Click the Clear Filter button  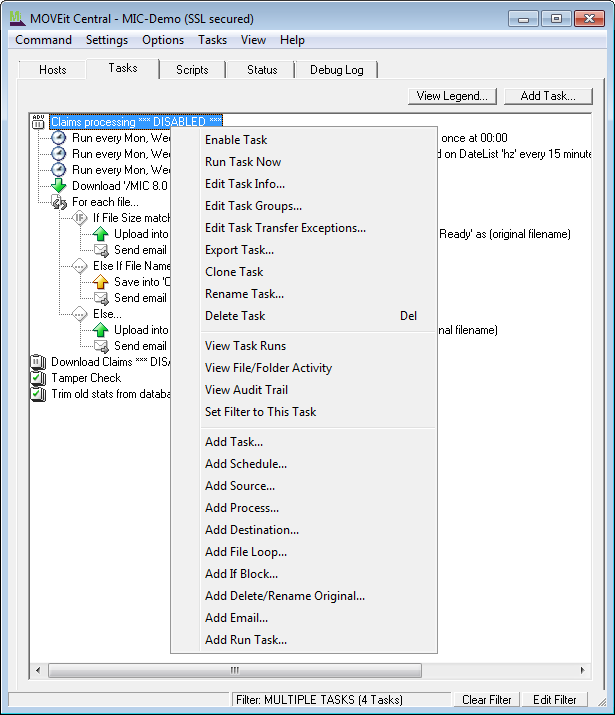click(486, 699)
